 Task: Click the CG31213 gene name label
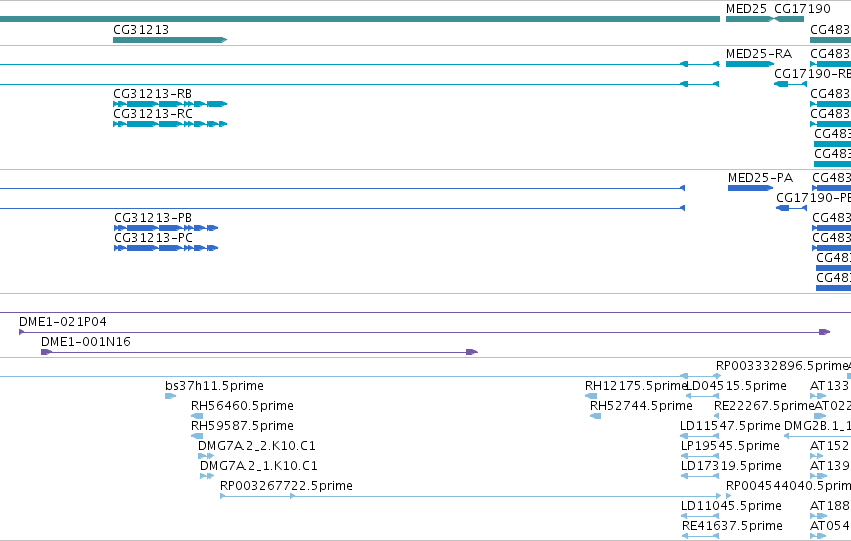coord(141,30)
